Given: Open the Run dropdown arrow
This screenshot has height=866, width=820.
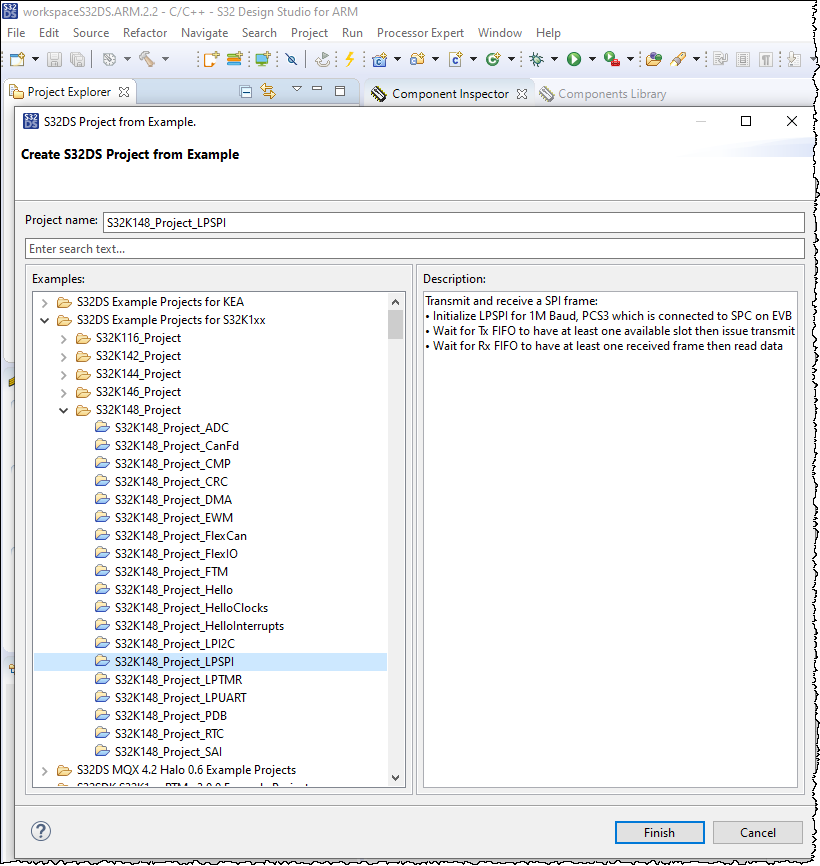Looking at the screenshot, I should (x=592, y=59).
